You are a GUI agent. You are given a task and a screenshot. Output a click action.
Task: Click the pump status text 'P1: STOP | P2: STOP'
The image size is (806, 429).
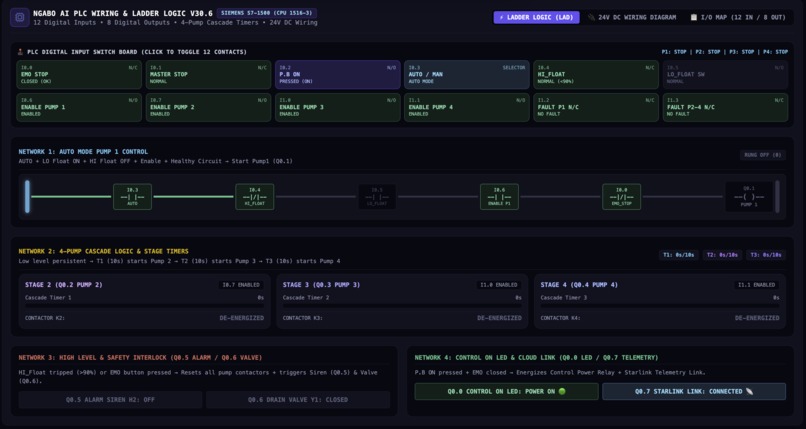691,52
